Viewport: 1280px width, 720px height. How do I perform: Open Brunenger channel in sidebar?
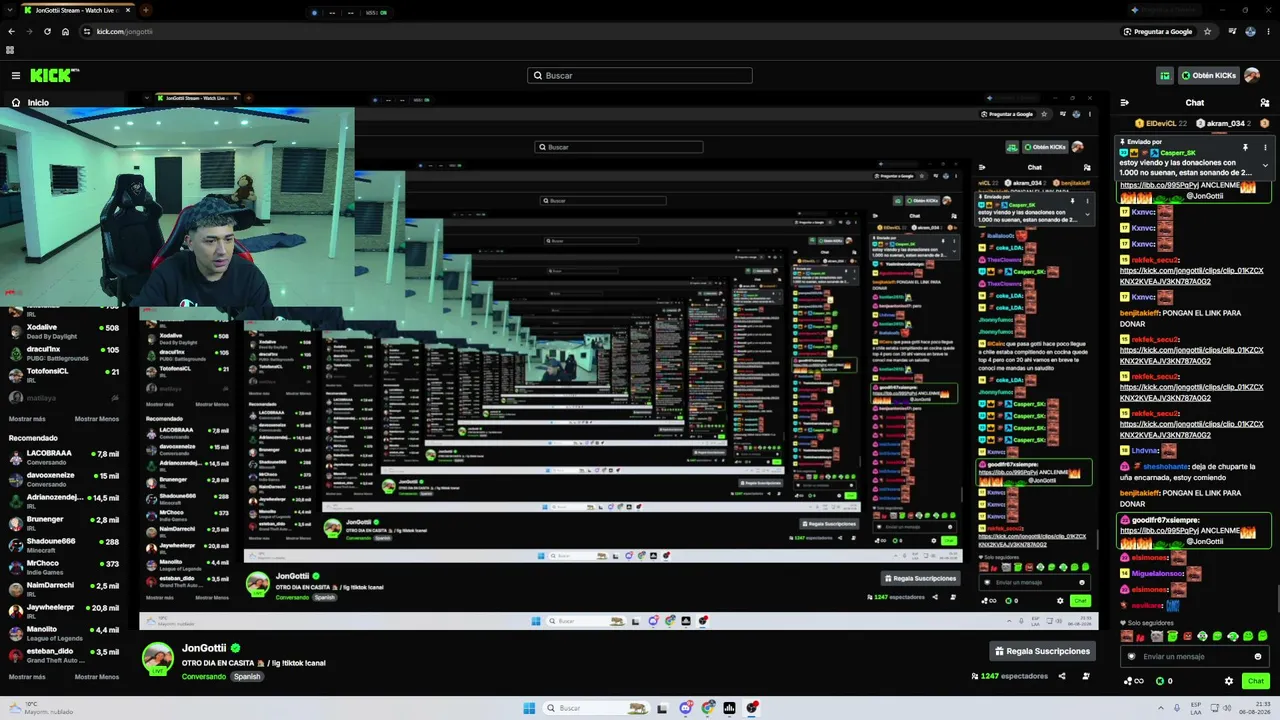(x=64, y=523)
